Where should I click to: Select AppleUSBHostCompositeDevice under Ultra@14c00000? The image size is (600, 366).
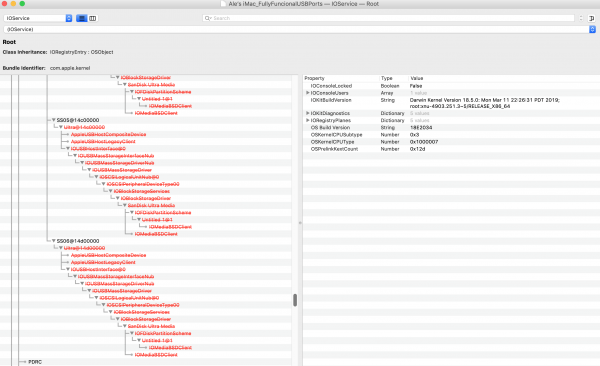(108, 134)
